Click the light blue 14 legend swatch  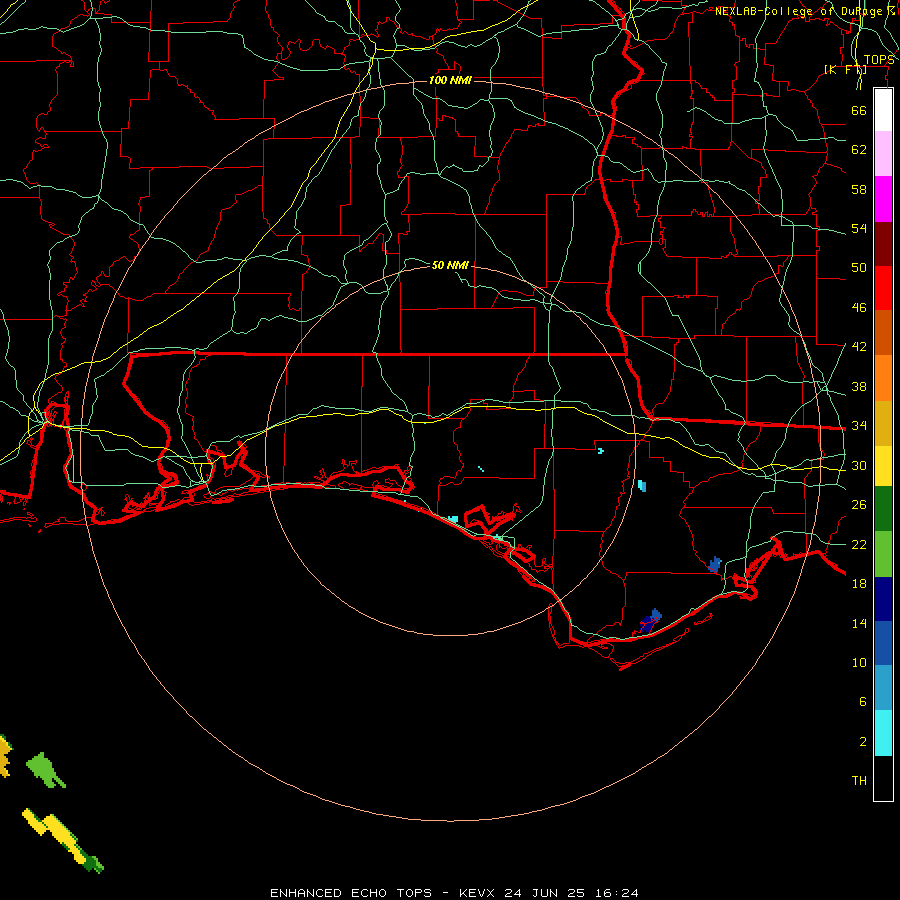[x=883, y=688]
